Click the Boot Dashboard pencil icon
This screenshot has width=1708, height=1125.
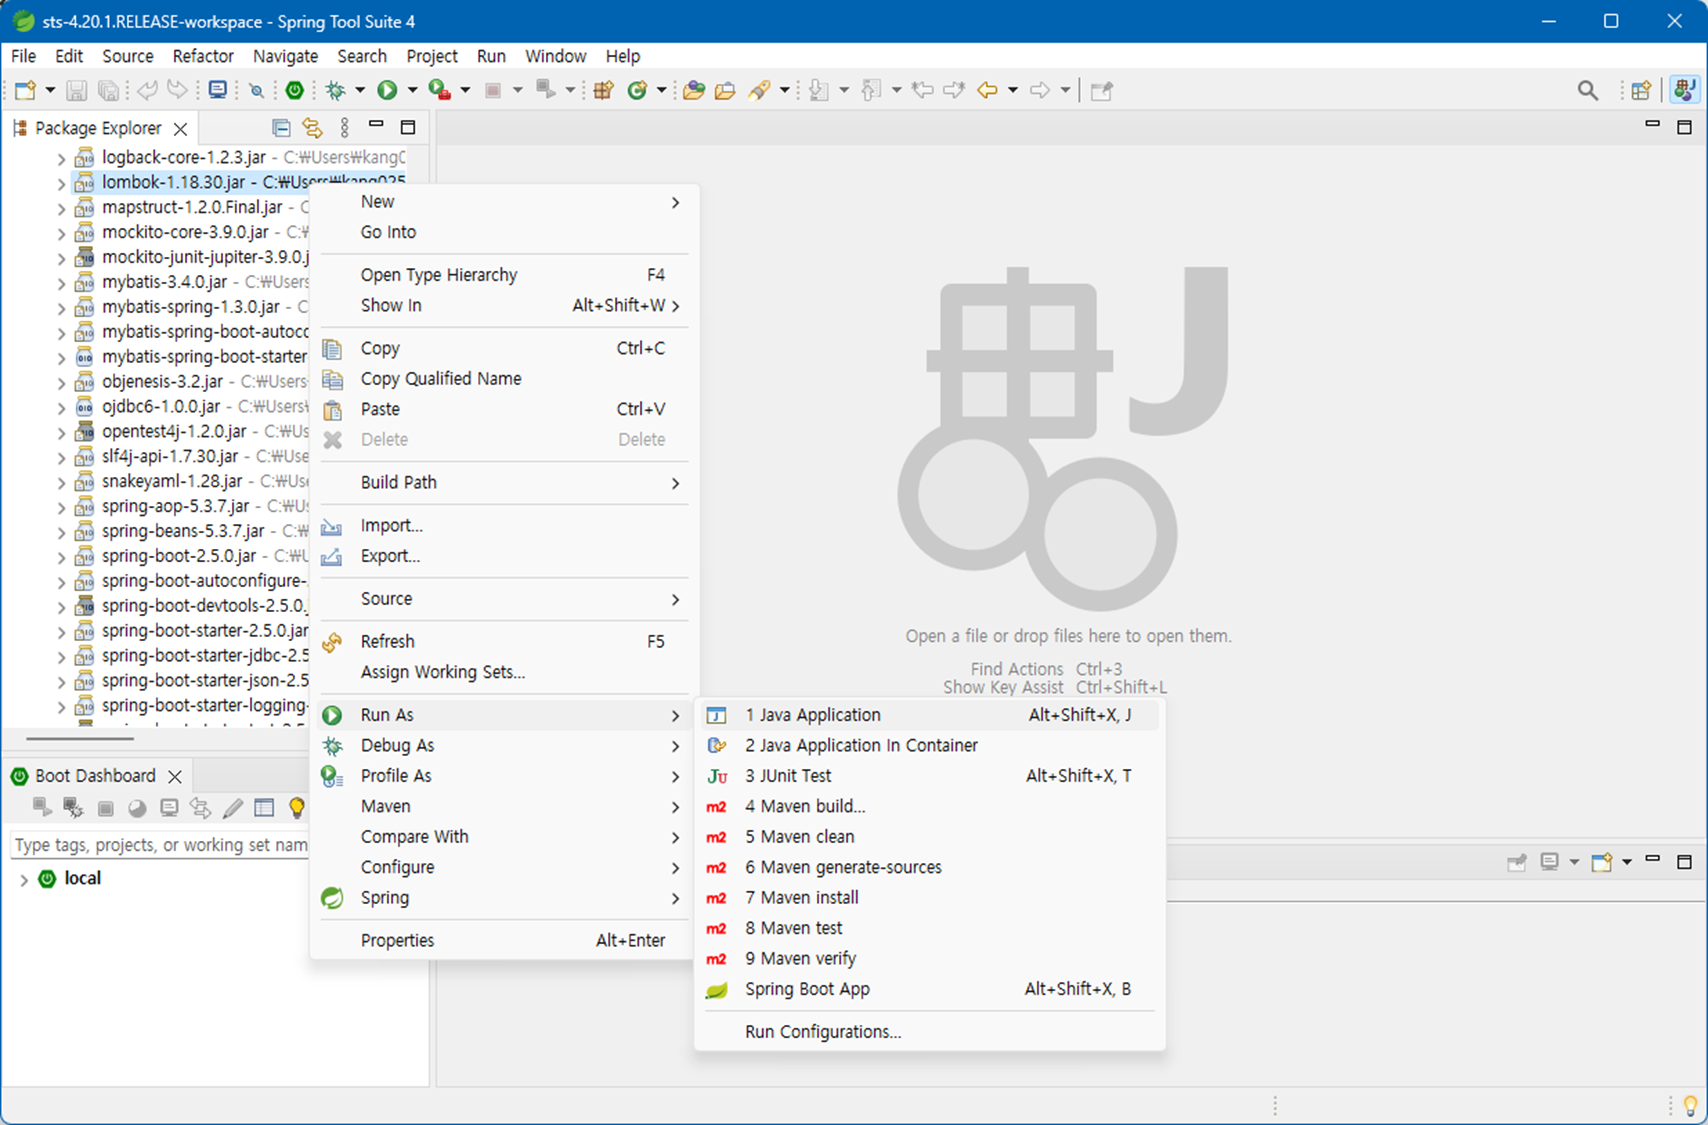(x=233, y=807)
